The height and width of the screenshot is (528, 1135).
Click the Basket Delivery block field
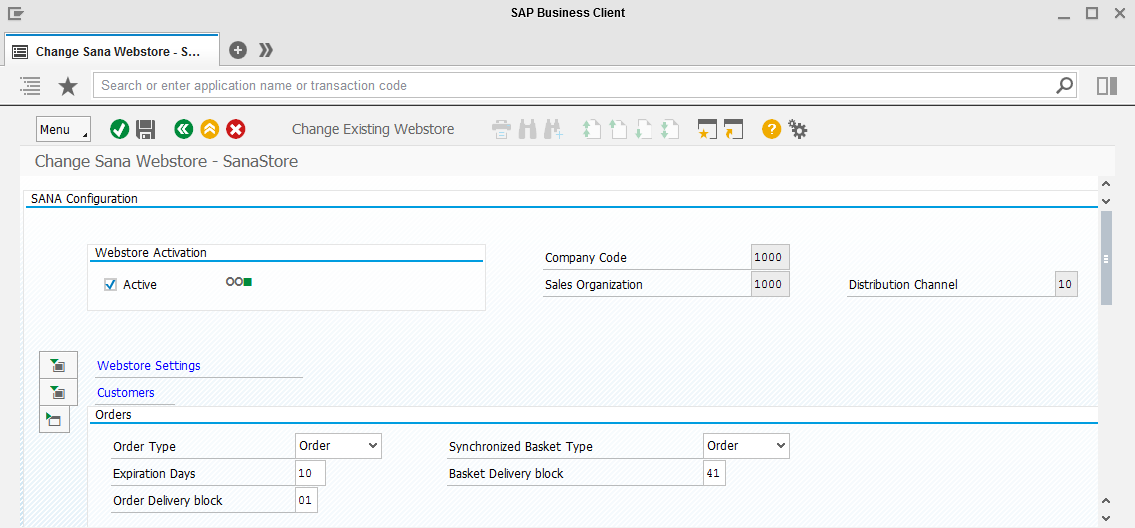pyautogui.click(x=714, y=474)
